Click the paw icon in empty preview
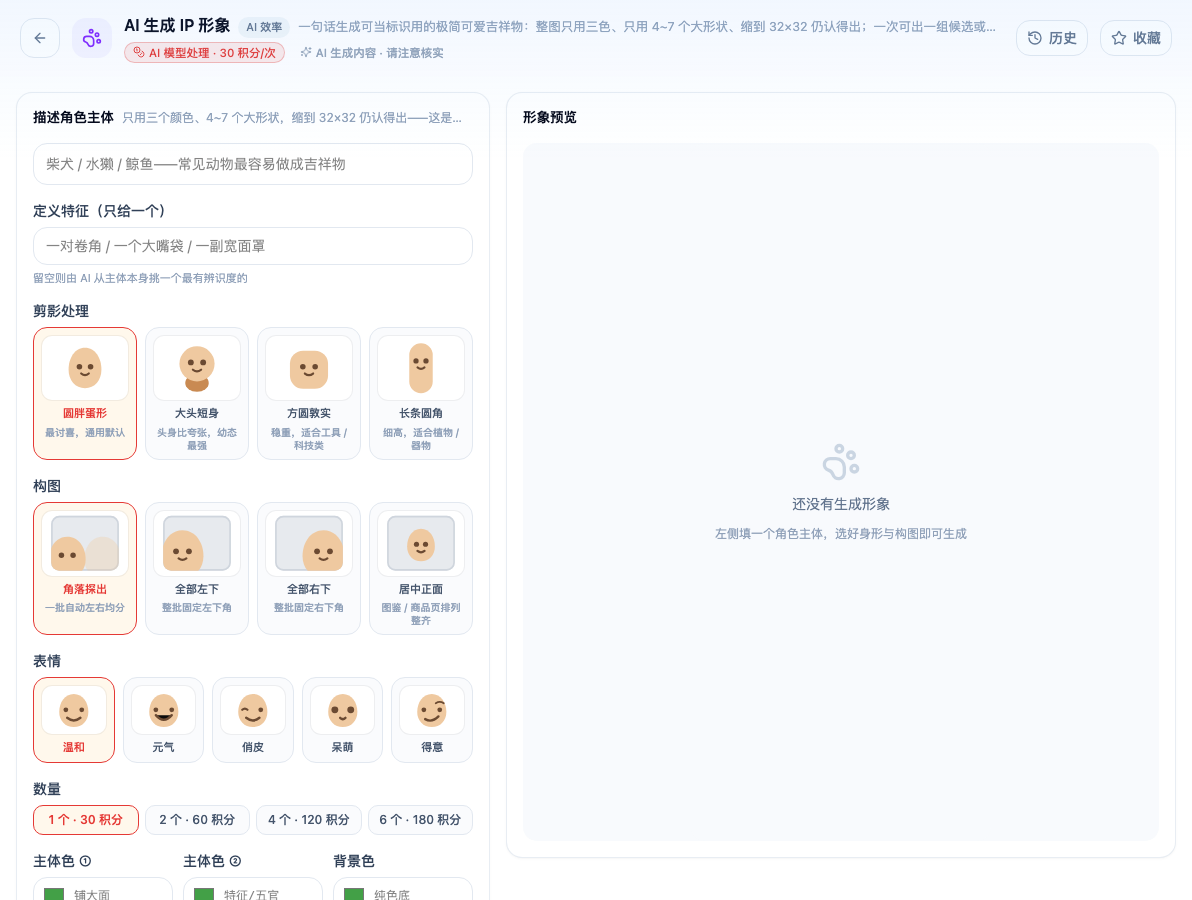Image resolution: width=1192 pixels, height=900 pixels. [841, 461]
